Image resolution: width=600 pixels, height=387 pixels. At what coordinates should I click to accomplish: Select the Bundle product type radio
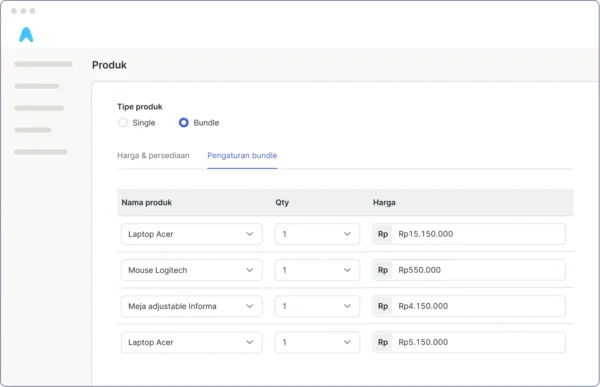[x=184, y=122]
